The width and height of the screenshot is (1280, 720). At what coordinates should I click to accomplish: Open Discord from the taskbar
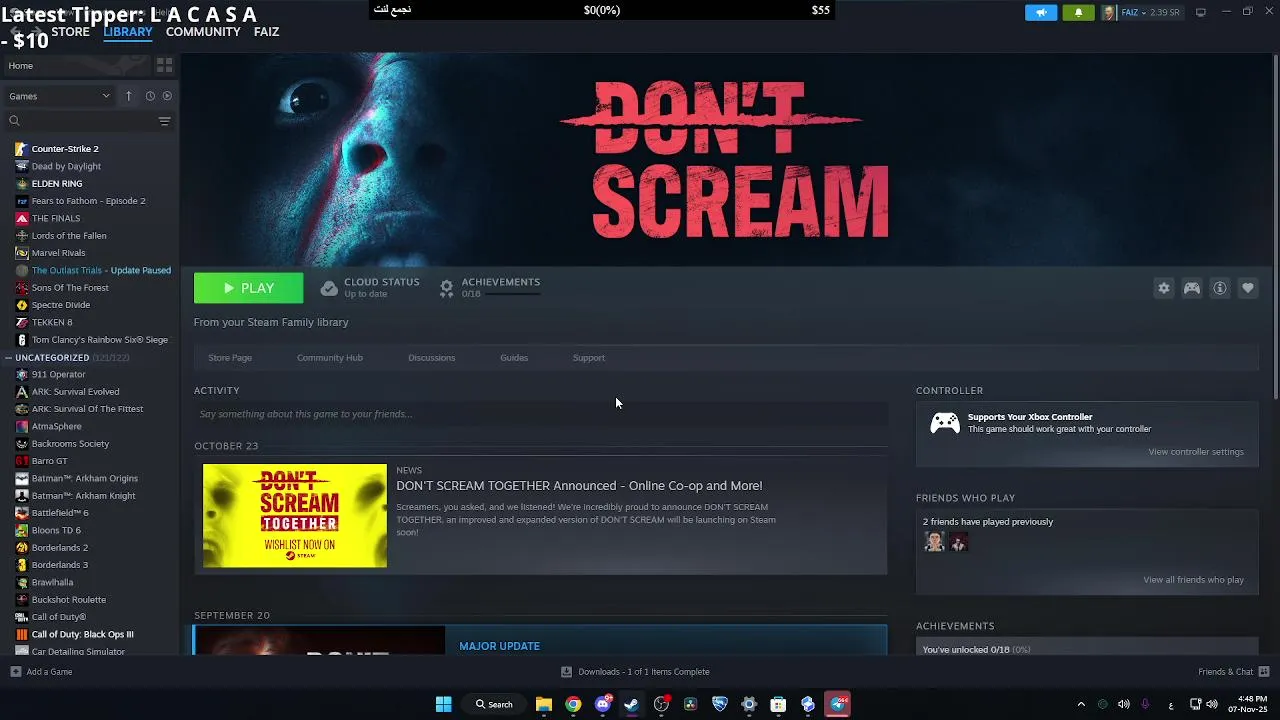(x=602, y=704)
